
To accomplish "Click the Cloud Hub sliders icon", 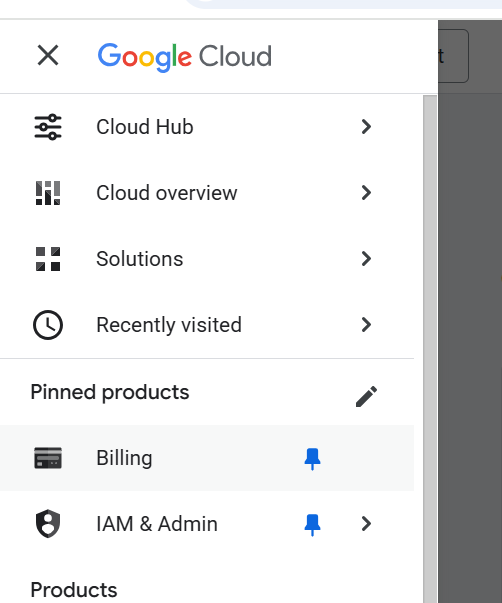I will pyautogui.click(x=48, y=127).
